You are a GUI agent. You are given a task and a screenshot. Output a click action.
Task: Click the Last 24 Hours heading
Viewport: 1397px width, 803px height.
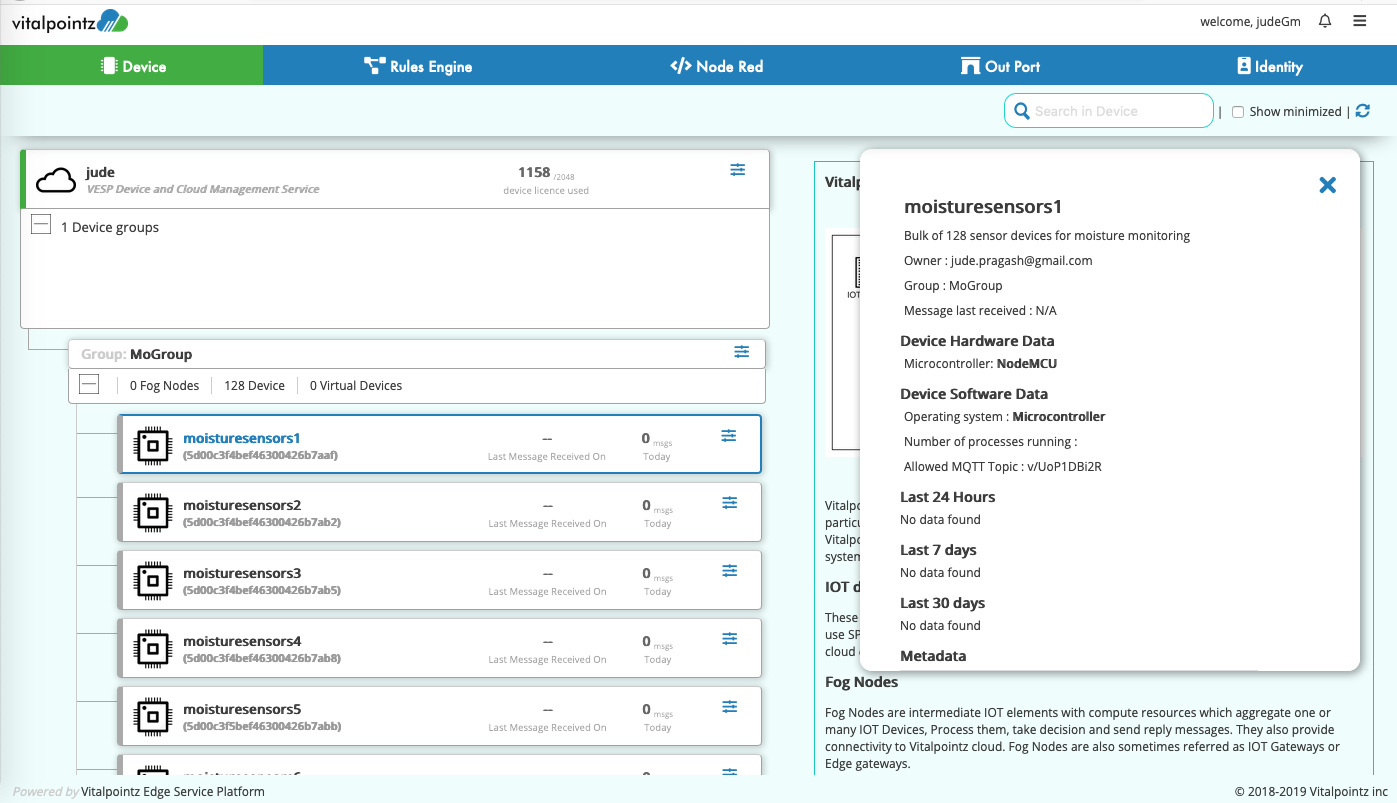(x=947, y=497)
